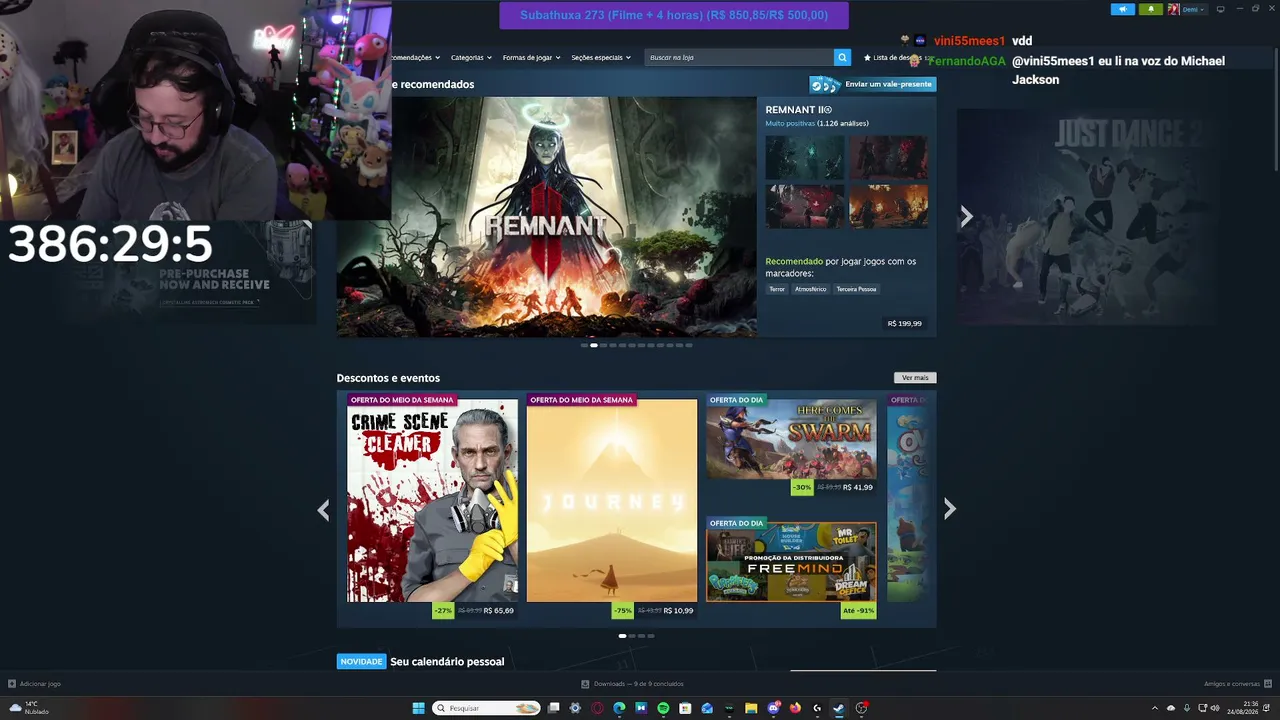Image resolution: width=1280 pixels, height=720 pixels.
Task: Launch the gear Settings app in taskbar
Action: [575, 708]
